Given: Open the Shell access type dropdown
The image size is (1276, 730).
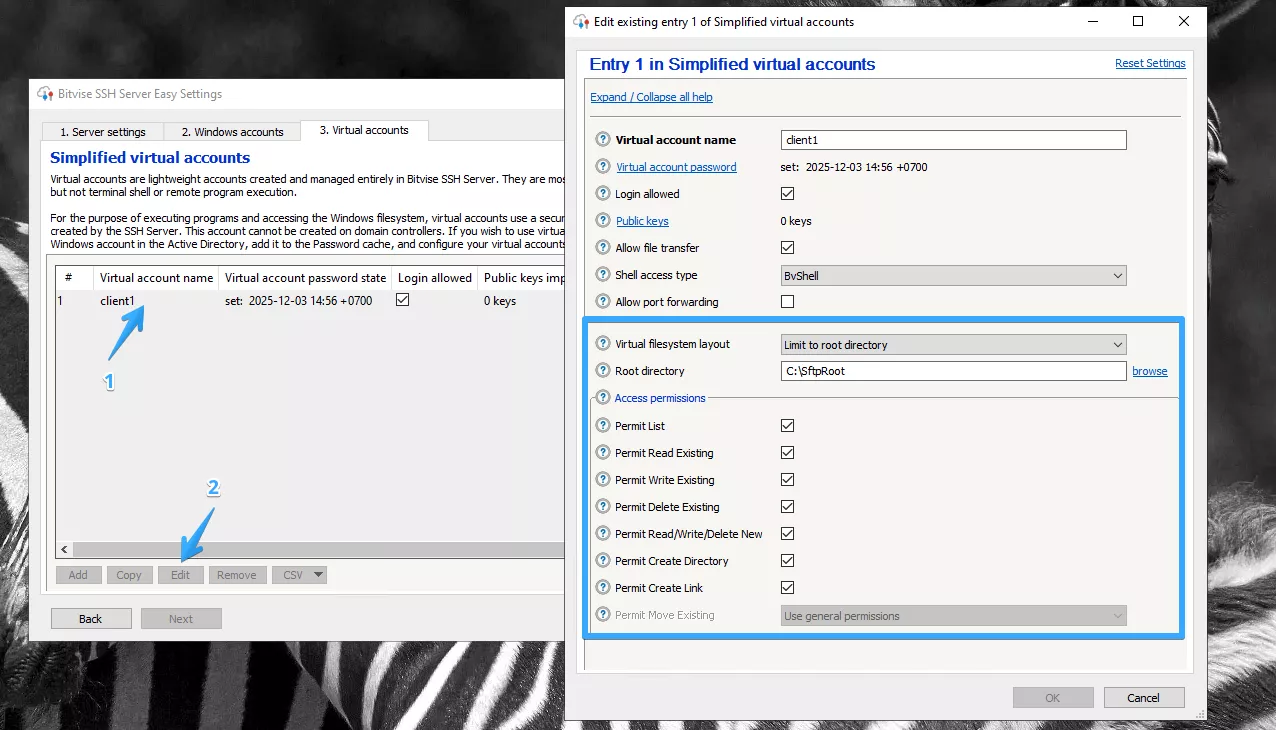Looking at the screenshot, I should click(953, 276).
